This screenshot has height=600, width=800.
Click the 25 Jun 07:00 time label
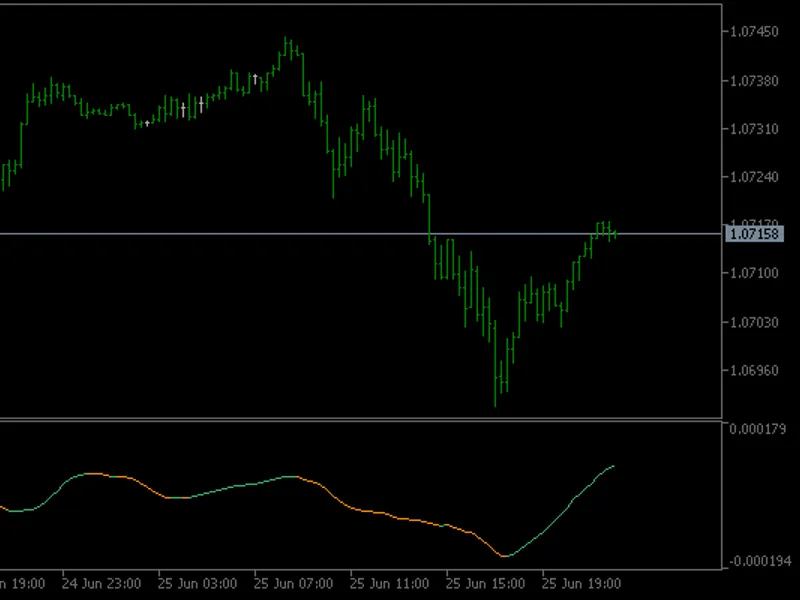coord(293,584)
